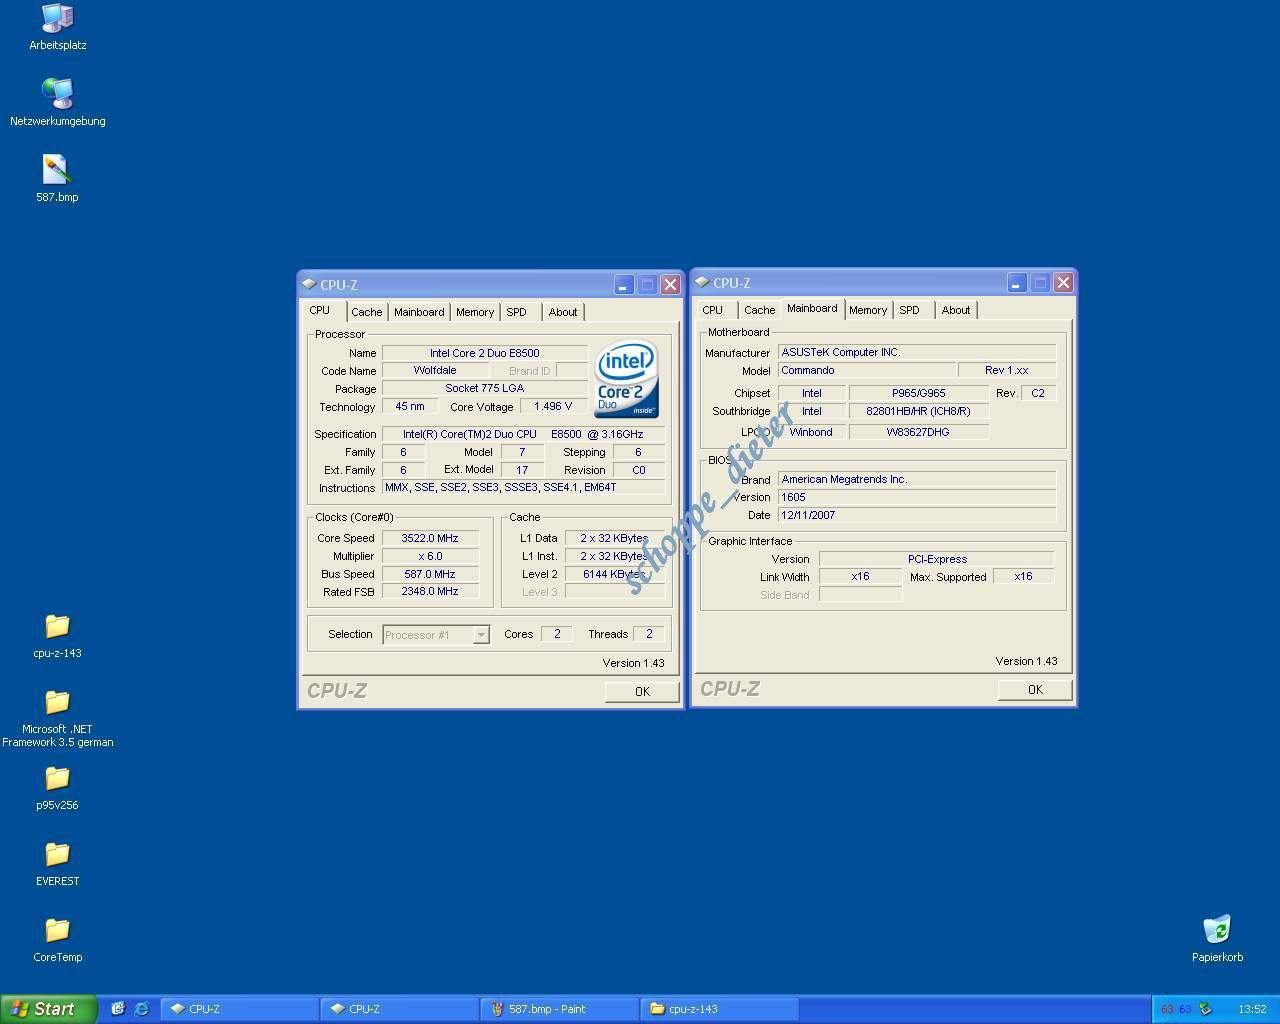Open Arbeitsplatz desktop icon
This screenshot has height=1024, width=1280.
click(x=57, y=27)
